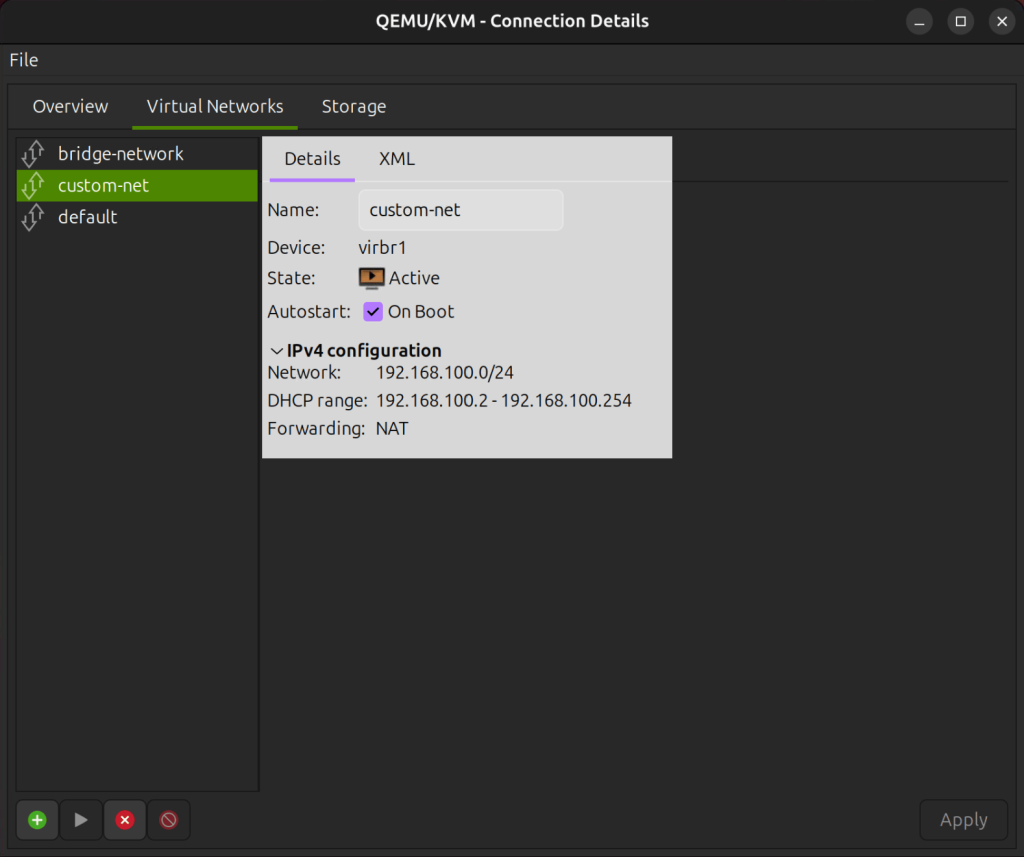Screen dimensions: 1024x857
Task: Add a new virtual network with the plus icon
Action: coord(37,819)
